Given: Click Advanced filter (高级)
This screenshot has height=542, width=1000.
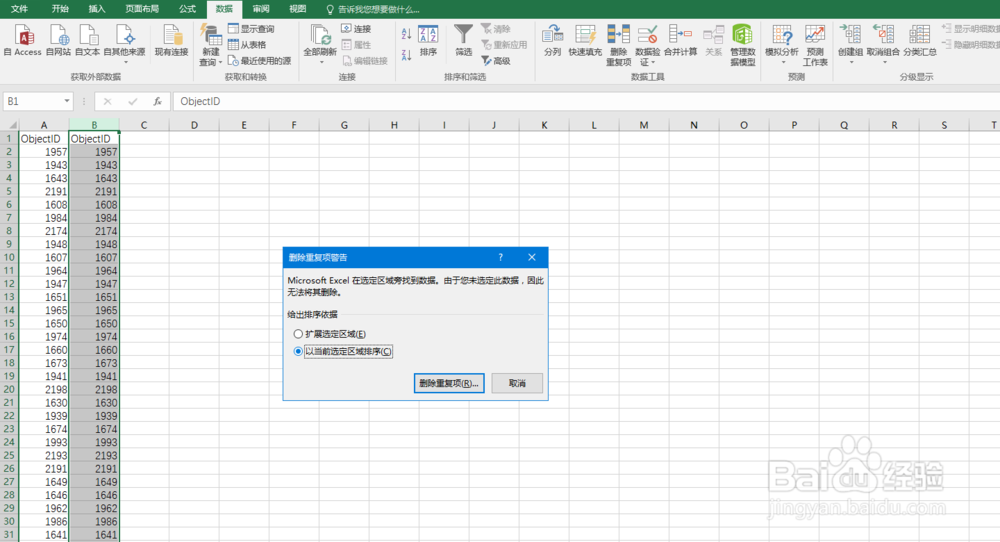Looking at the screenshot, I should coord(496,61).
